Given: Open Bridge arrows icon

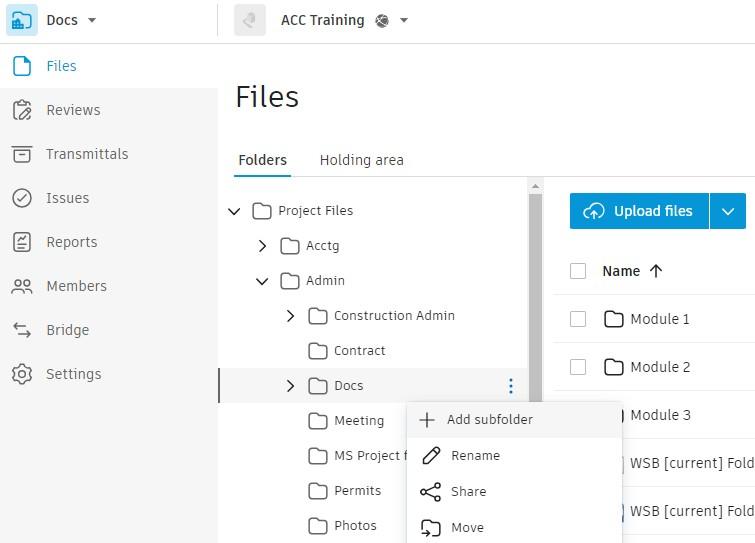Looking at the screenshot, I should coord(22,330).
